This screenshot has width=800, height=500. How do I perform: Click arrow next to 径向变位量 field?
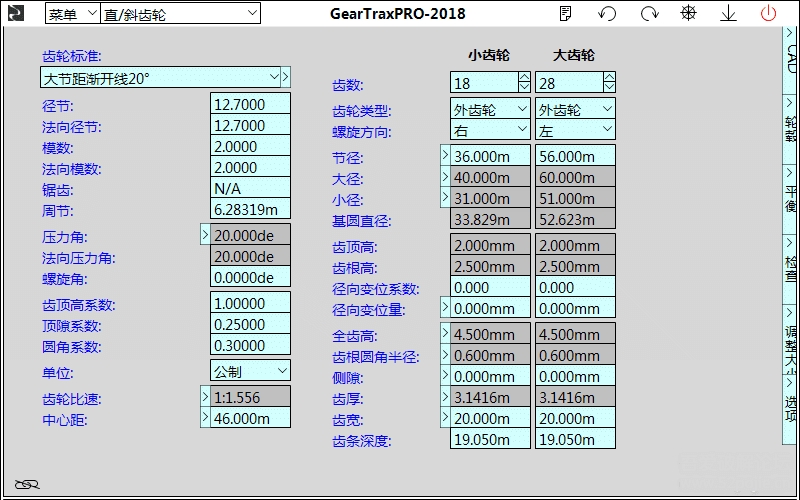coord(445,307)
